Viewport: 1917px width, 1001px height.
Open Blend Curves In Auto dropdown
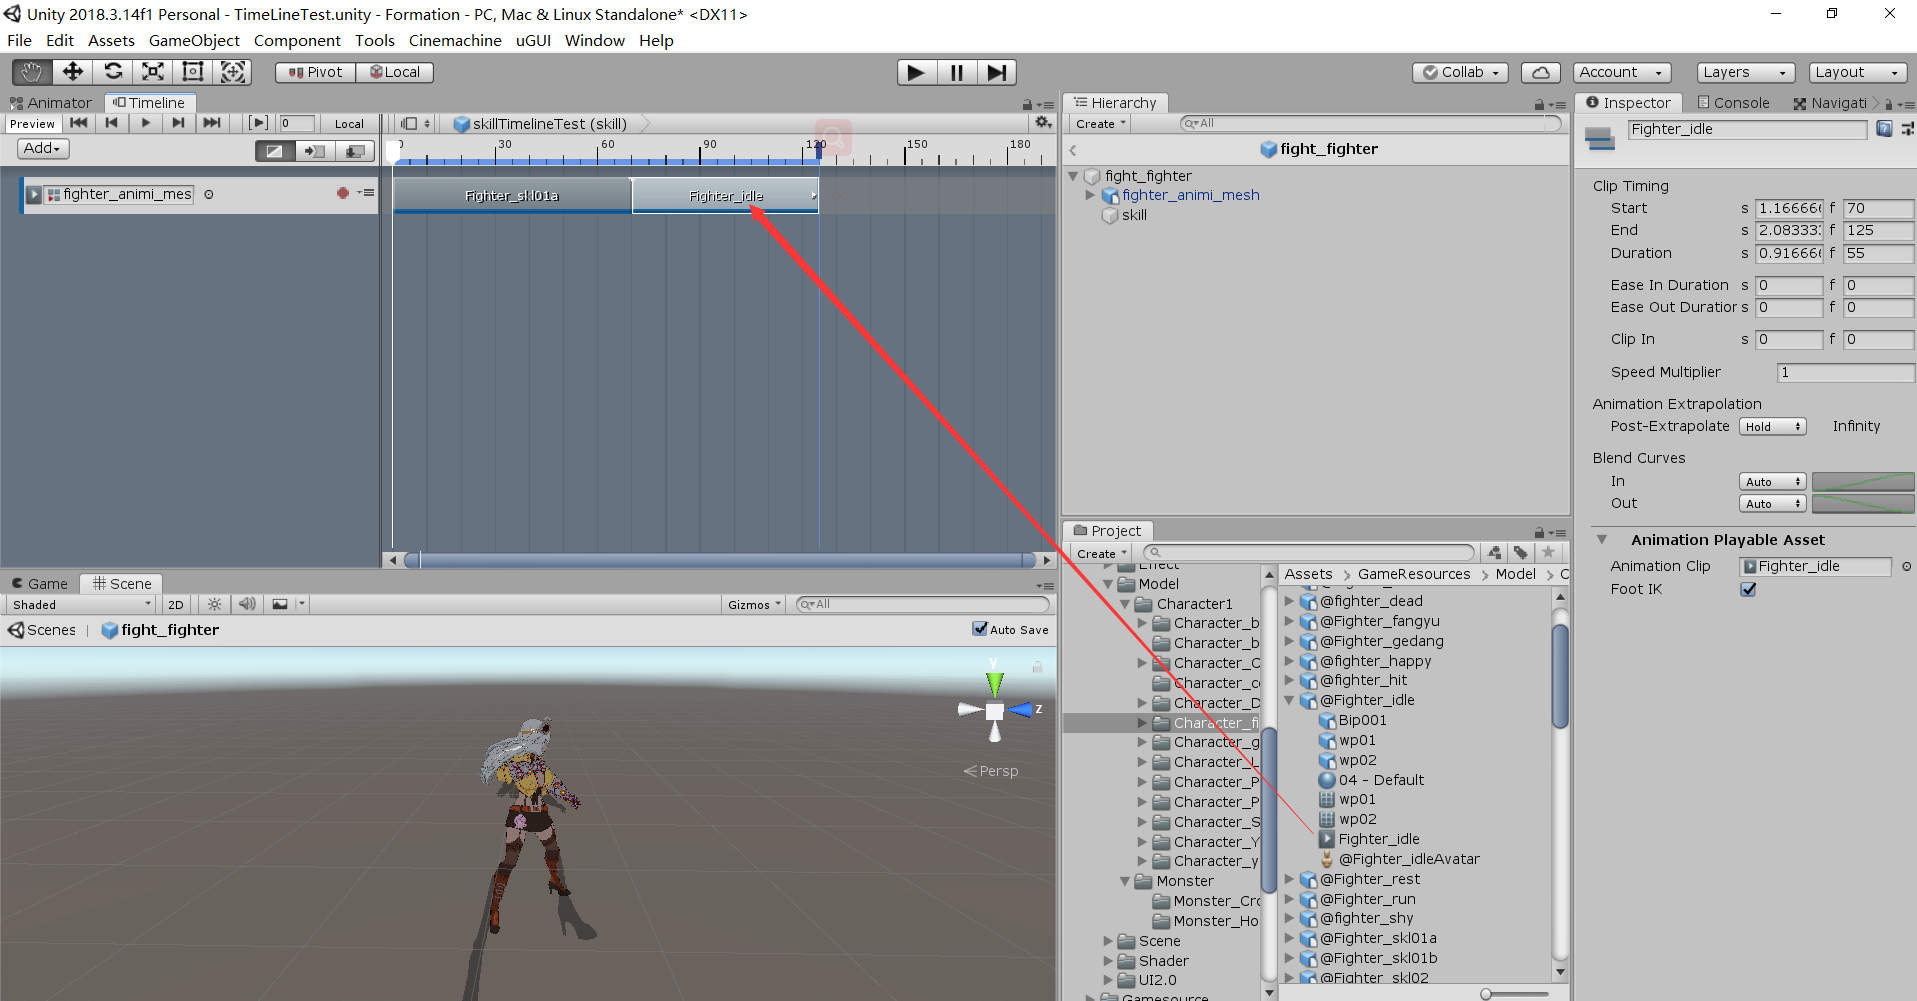pyautogui.click(x=1772, y=481)
